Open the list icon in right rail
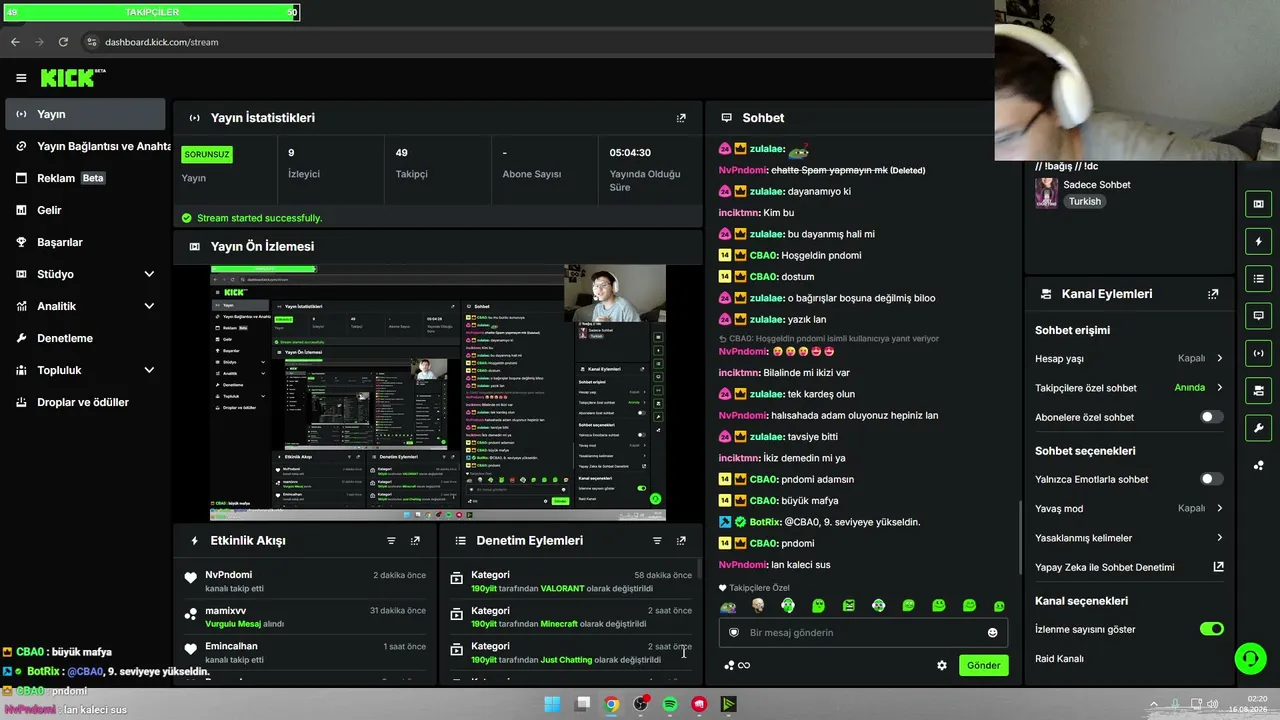Viewport: 1280px width, 720px height. 1258,278
